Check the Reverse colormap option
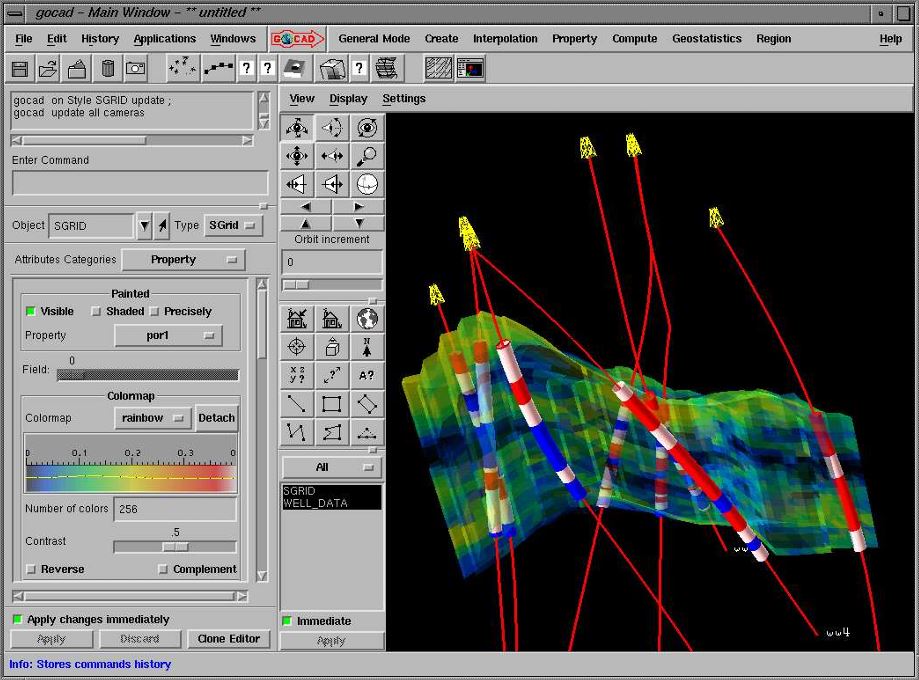Viewport: 919px width, 680px height. 31,569
